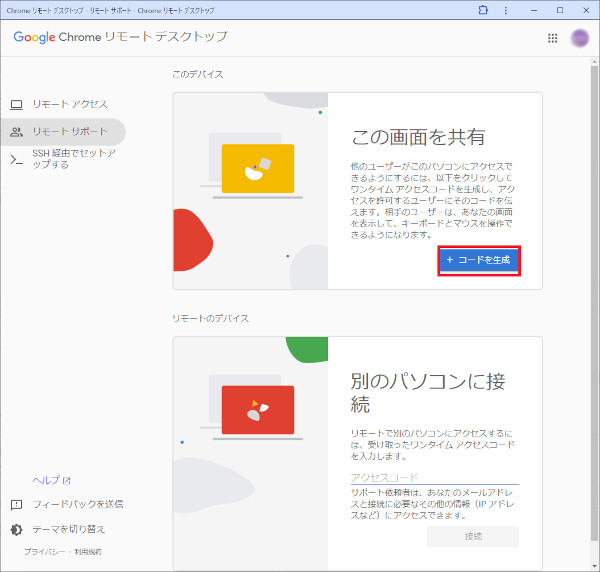This screenshot has width=600, height=572.
Task: Open the account profile avatar
Action: pos(580,38)
